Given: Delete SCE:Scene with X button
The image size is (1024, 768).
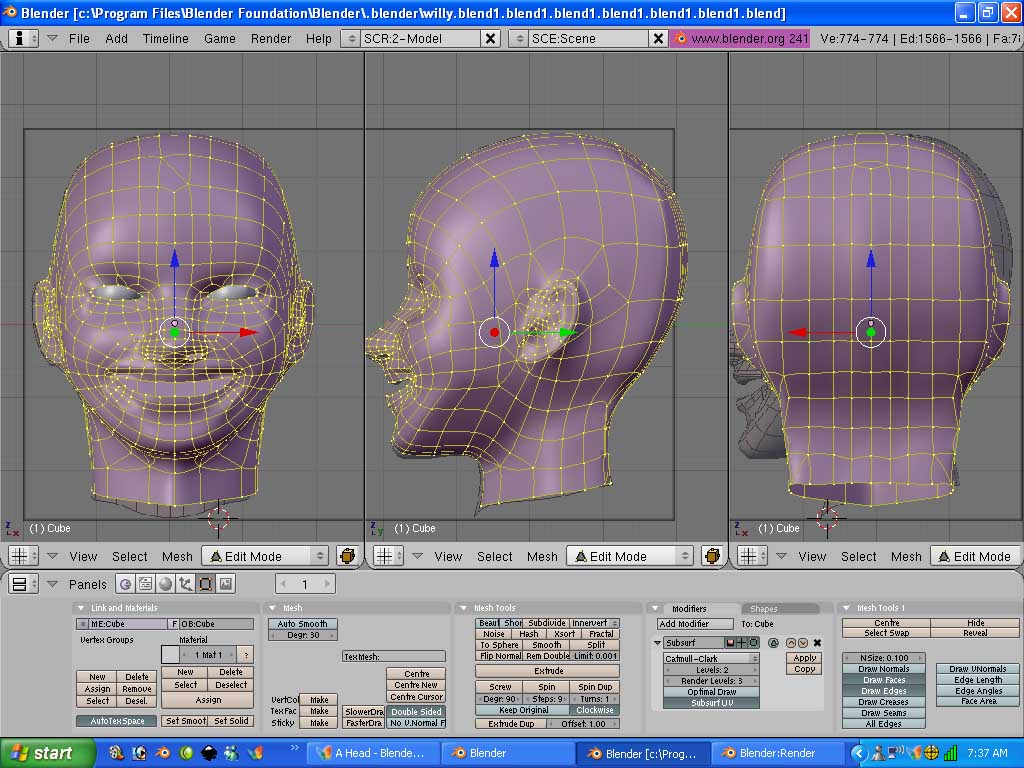Looking at the screenshot, I should (658, 39).
